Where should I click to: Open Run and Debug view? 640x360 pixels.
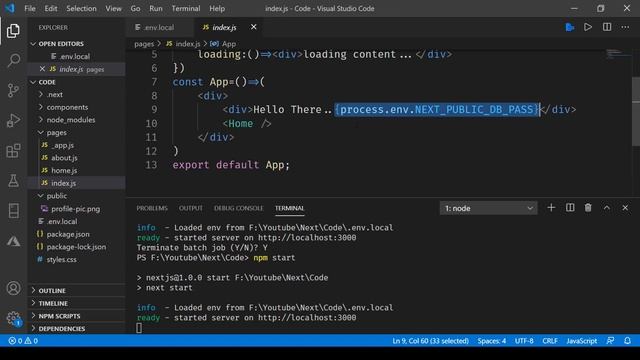(13, 120)
